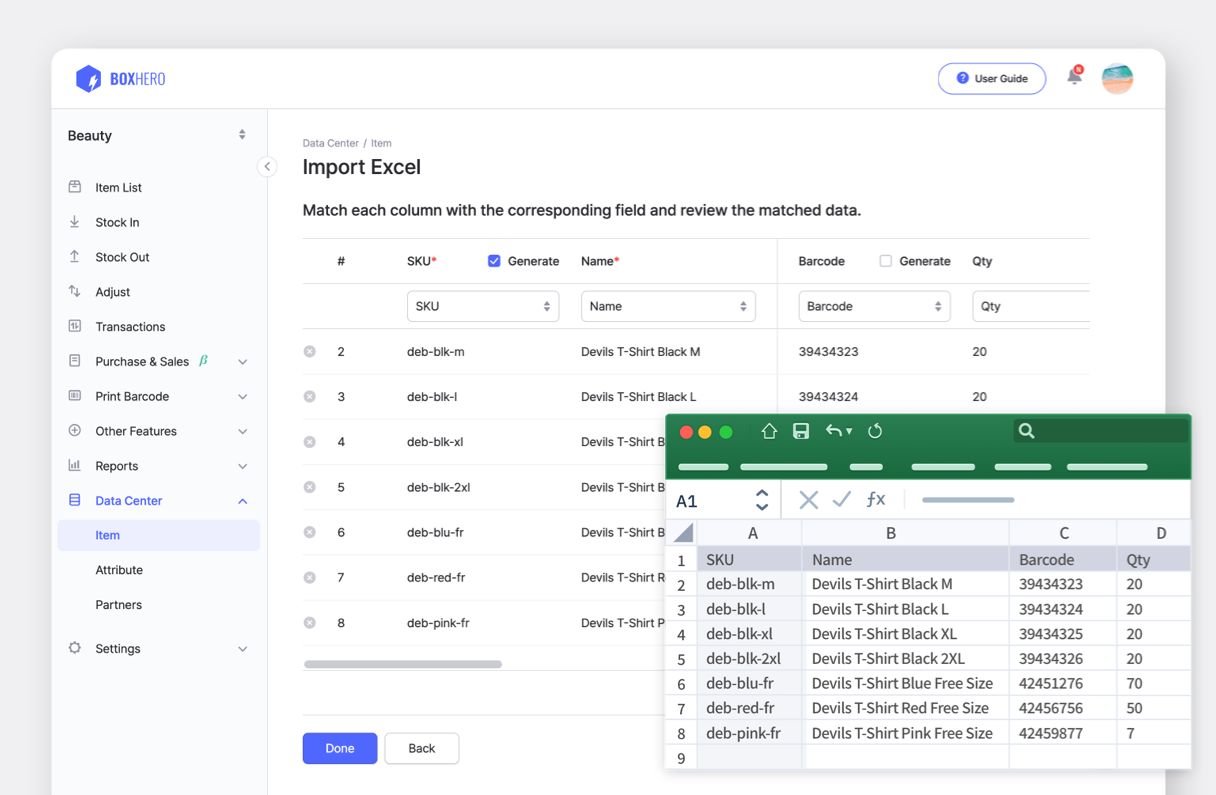This screenshot has width=1216, height=795.
Task: Open search using the magnifier icon in Excel
Action: tap(1026, 430)
